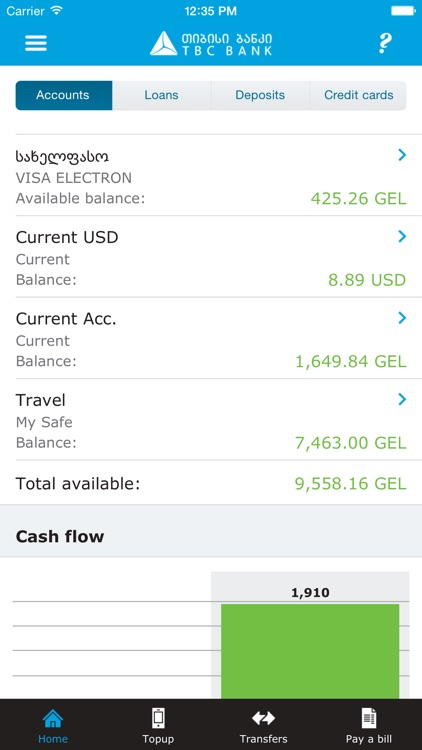Expand Current Acc. chevron
This screenshot has height=750, width=422.
402,318
